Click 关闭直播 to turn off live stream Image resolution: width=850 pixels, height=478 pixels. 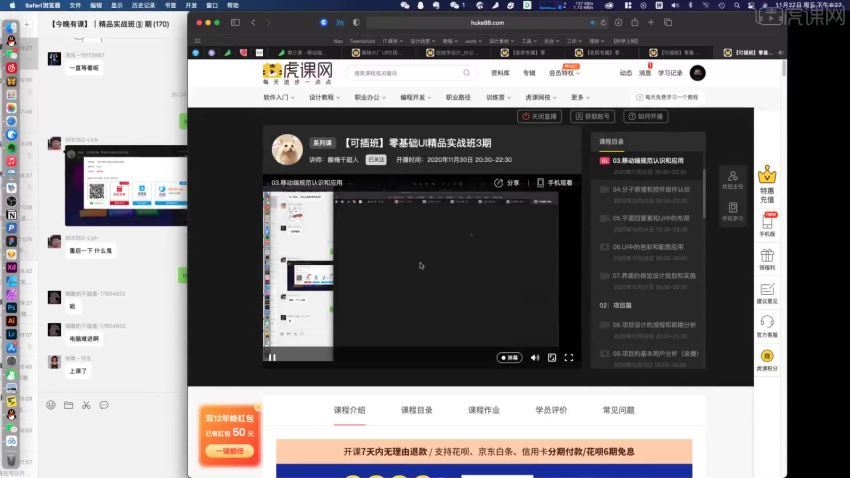(x=539, y=116)
